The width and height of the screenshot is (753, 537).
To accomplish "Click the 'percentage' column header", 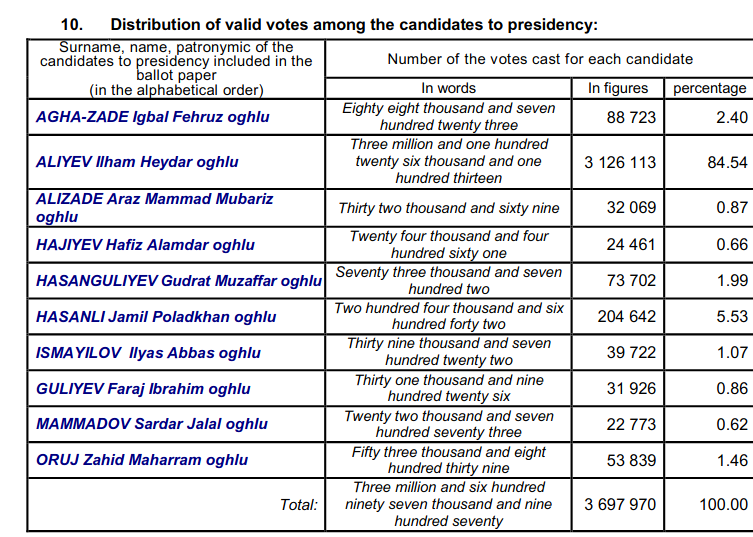I will point(710,88).
